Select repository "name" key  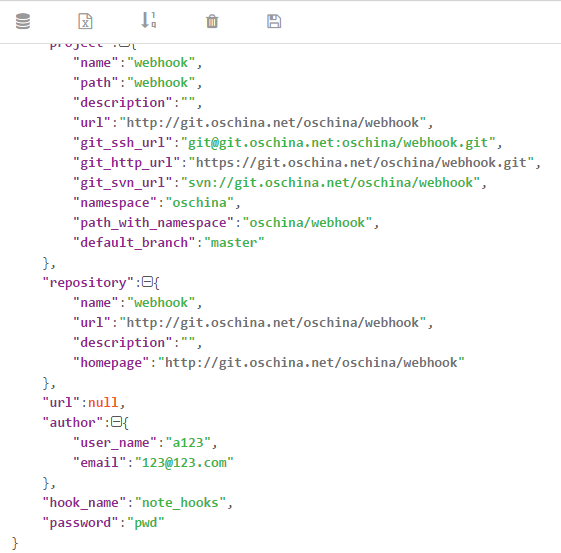point(95,303)
